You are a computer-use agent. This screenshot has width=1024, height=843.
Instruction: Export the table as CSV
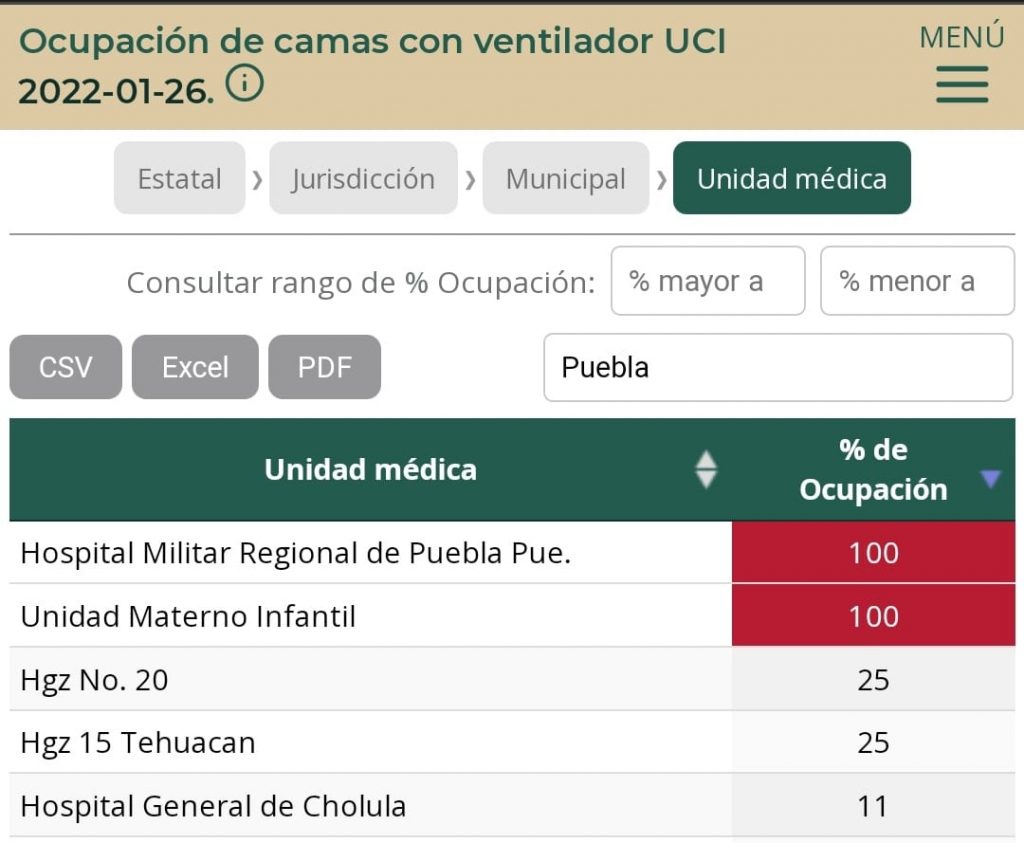[64, 367]
